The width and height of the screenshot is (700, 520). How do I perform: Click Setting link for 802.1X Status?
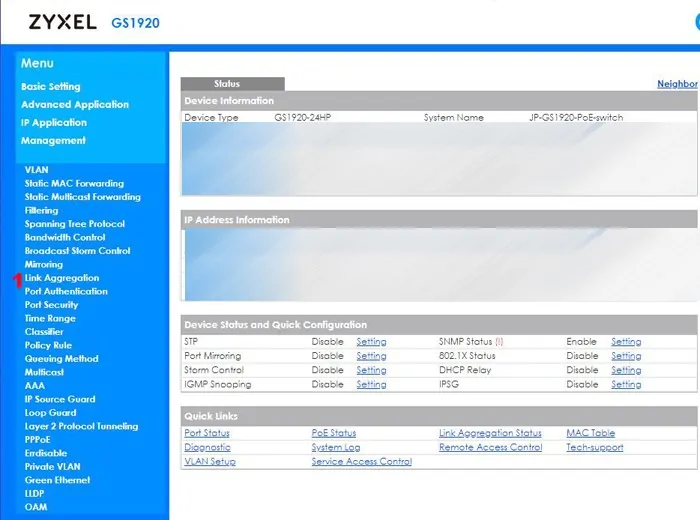point(626,356)
